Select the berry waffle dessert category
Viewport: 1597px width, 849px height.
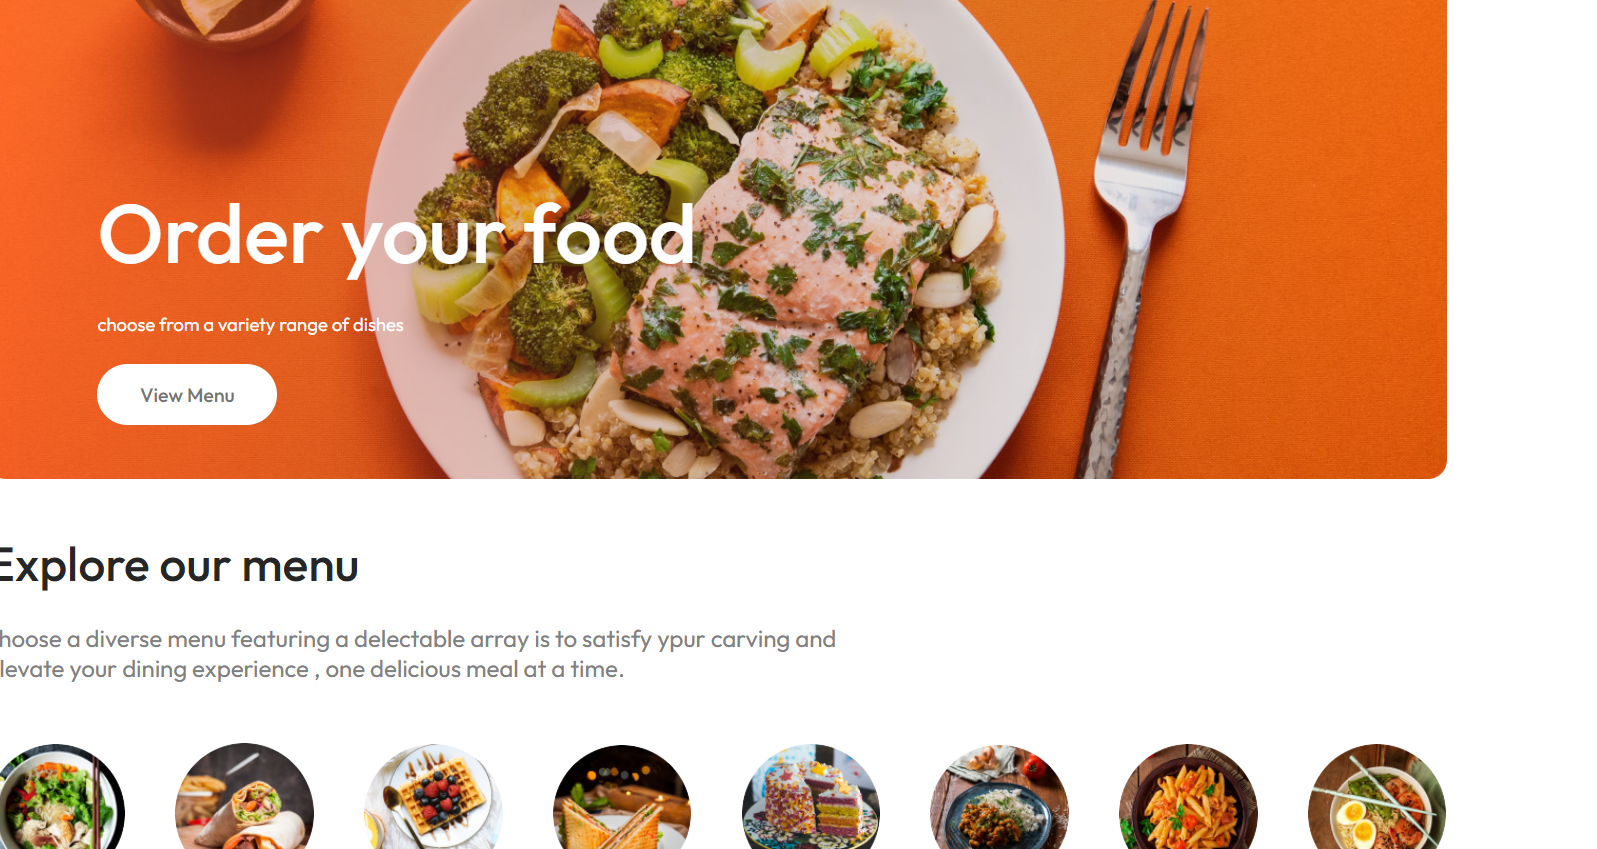[433, 796]
